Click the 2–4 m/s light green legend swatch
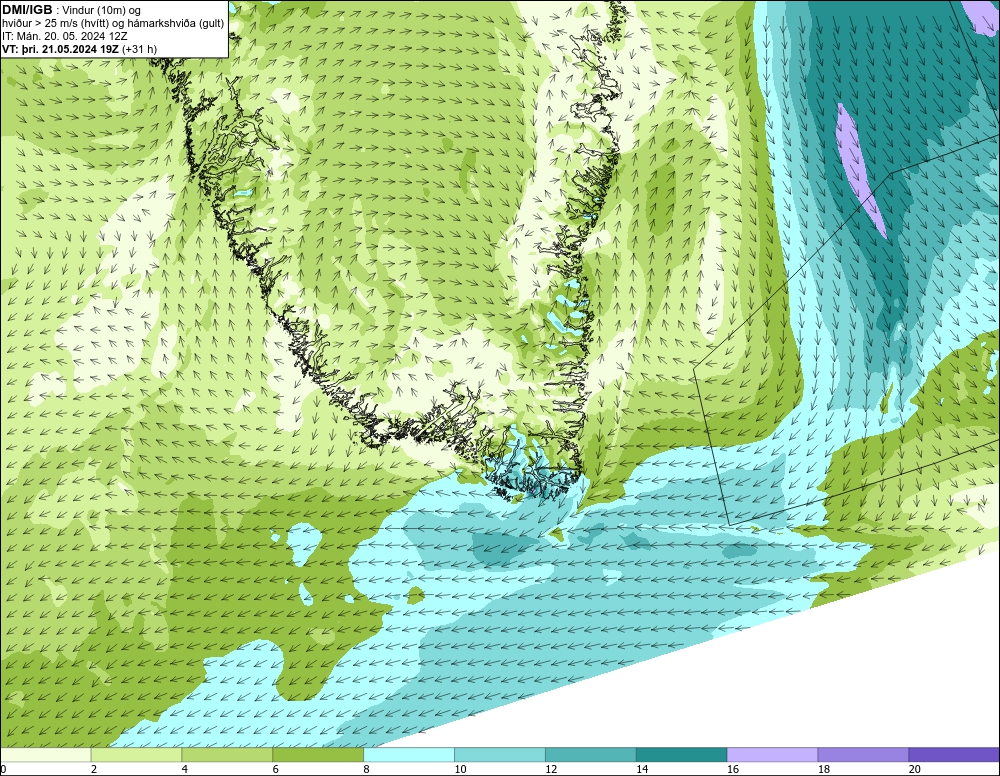Viewport: 1000px width, 776px height. pos(136,755)
